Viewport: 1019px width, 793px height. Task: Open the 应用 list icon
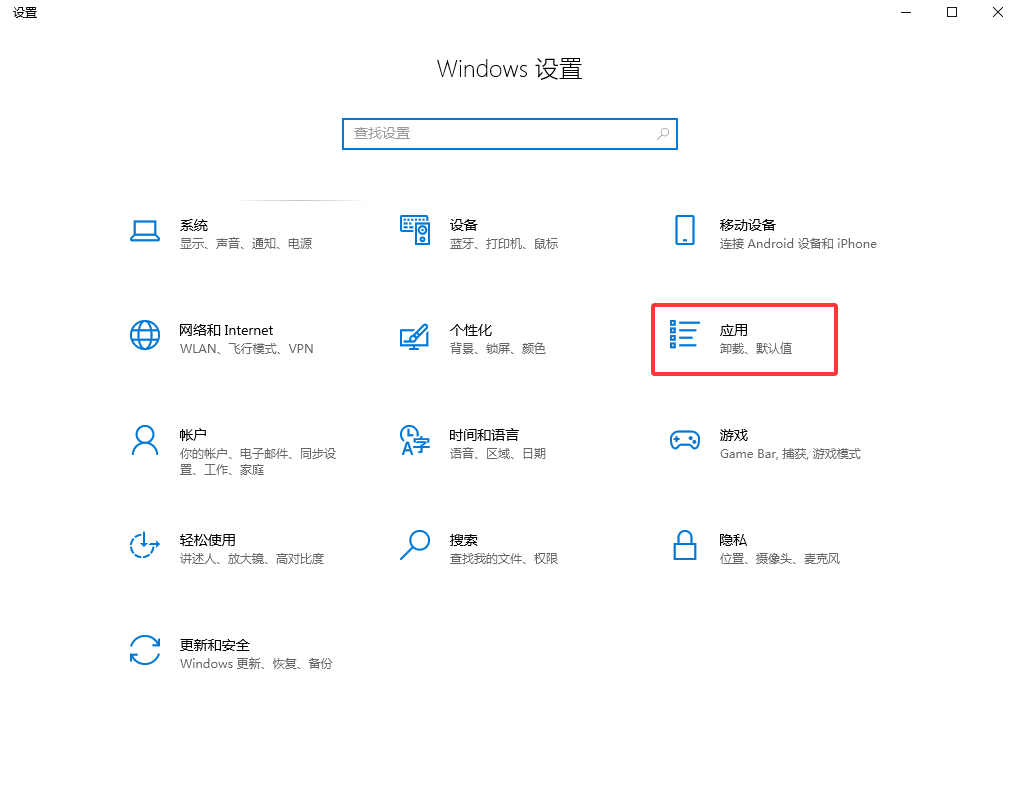point(684,334)
